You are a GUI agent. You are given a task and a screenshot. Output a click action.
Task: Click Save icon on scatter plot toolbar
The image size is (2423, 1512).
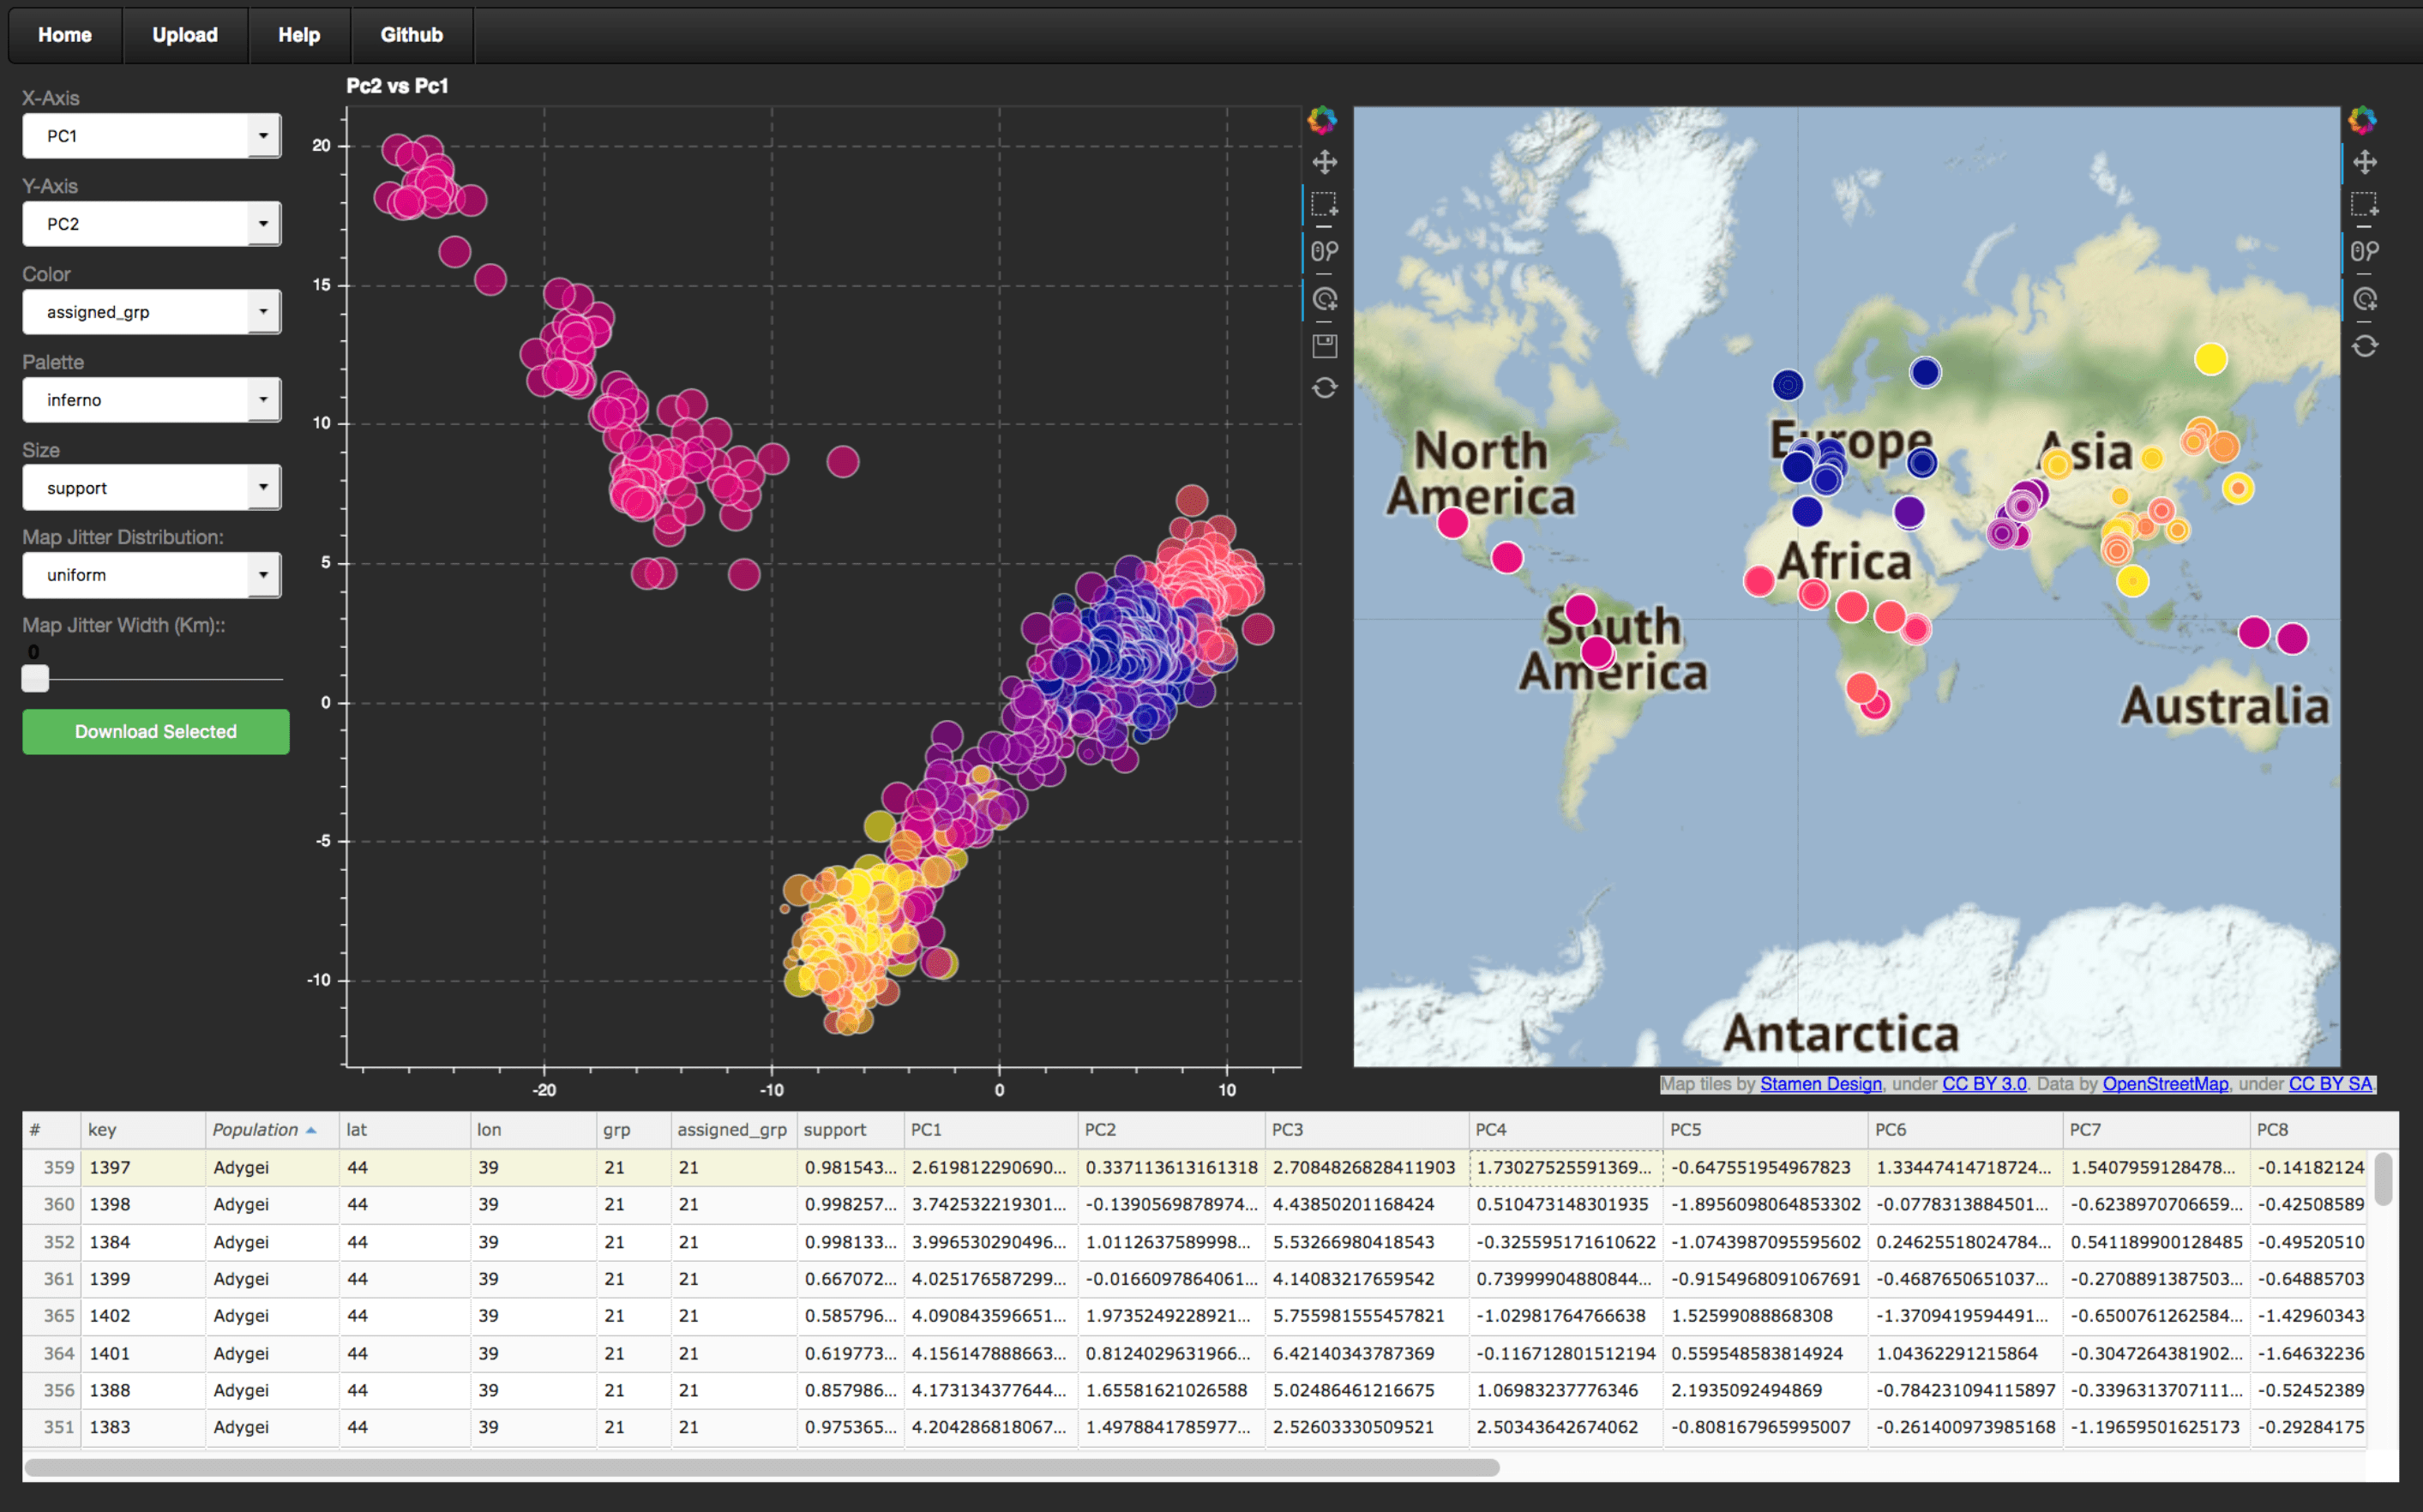[1324, 346]
